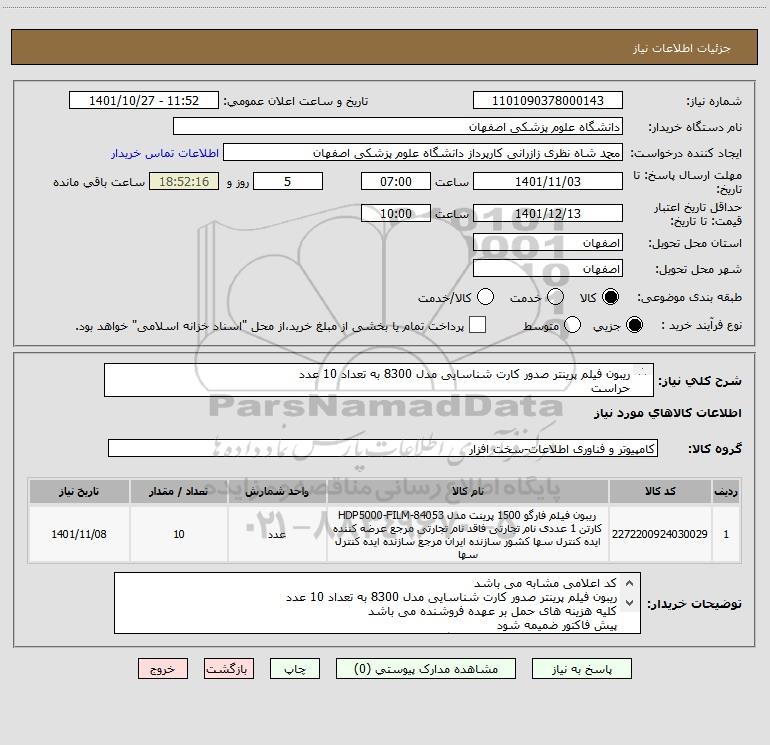
Task: Select the جزیی purchase type radio
Action: click(634, 325)
